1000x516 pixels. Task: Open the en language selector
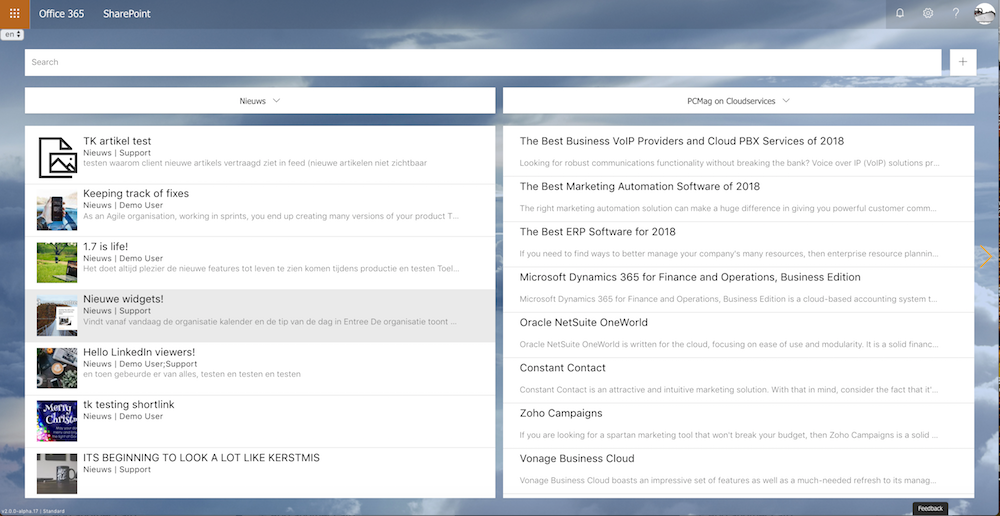click(12, 34)
